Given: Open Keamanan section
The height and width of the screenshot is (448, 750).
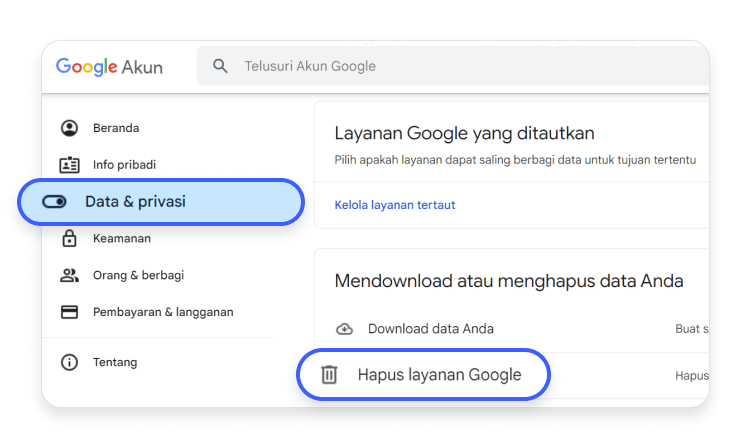Looking at the screenshot, I should coord(121,239).
